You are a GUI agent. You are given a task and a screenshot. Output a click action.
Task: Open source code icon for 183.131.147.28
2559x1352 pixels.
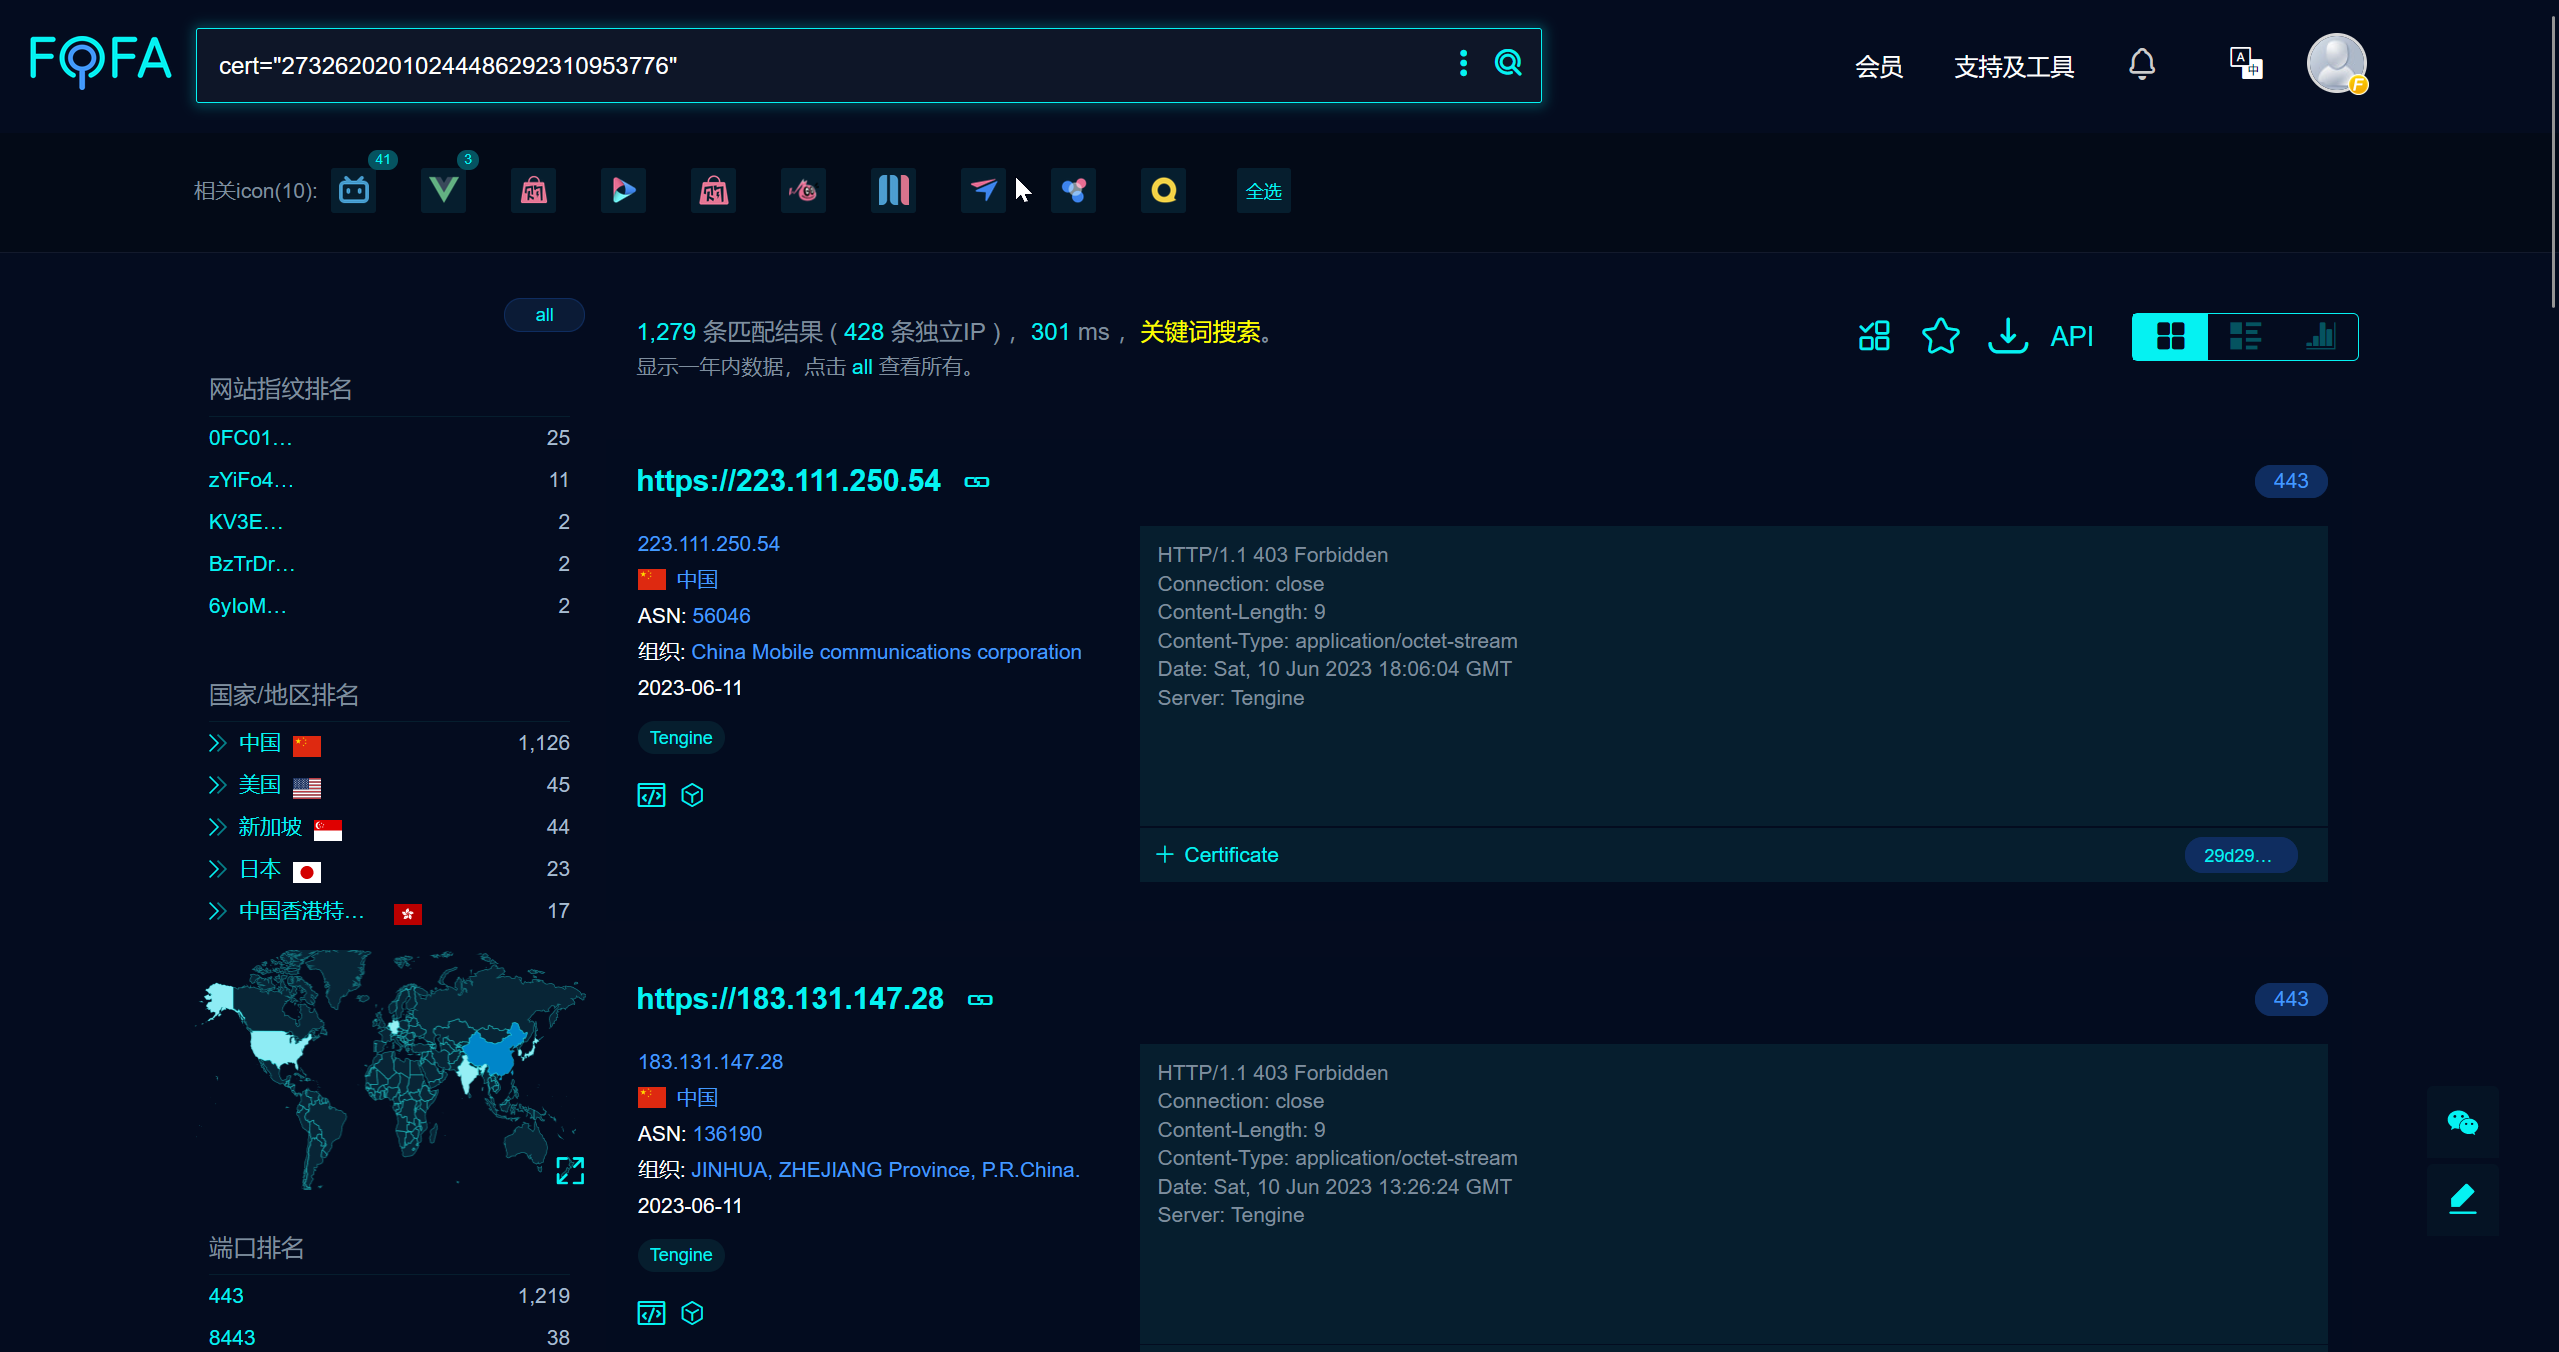coord(651,1313)
